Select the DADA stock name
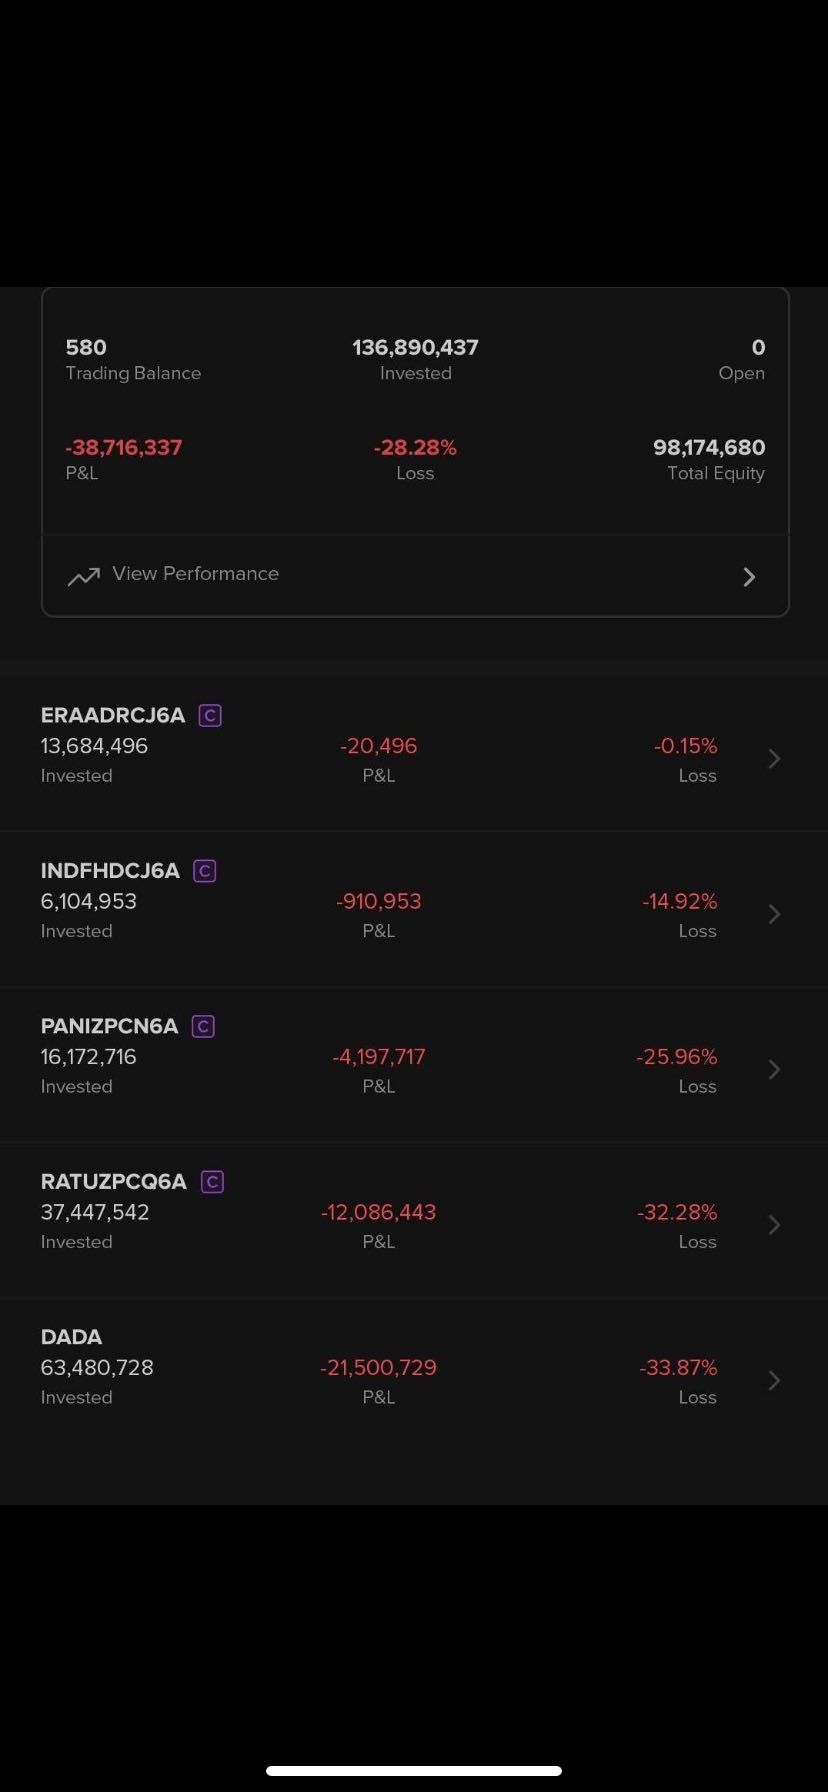828x1792 pixels. 71,1337
